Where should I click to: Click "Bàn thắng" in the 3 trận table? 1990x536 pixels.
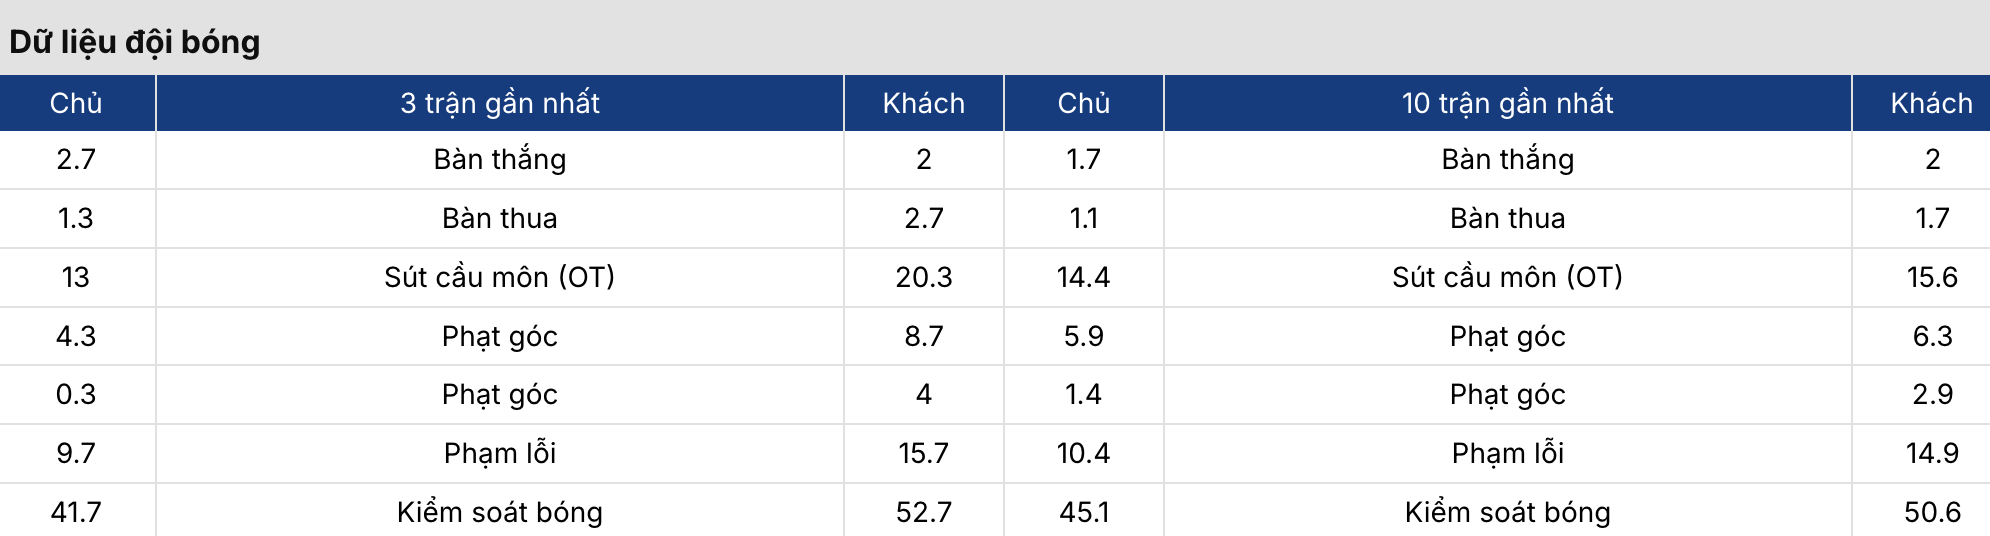point(500,159)
